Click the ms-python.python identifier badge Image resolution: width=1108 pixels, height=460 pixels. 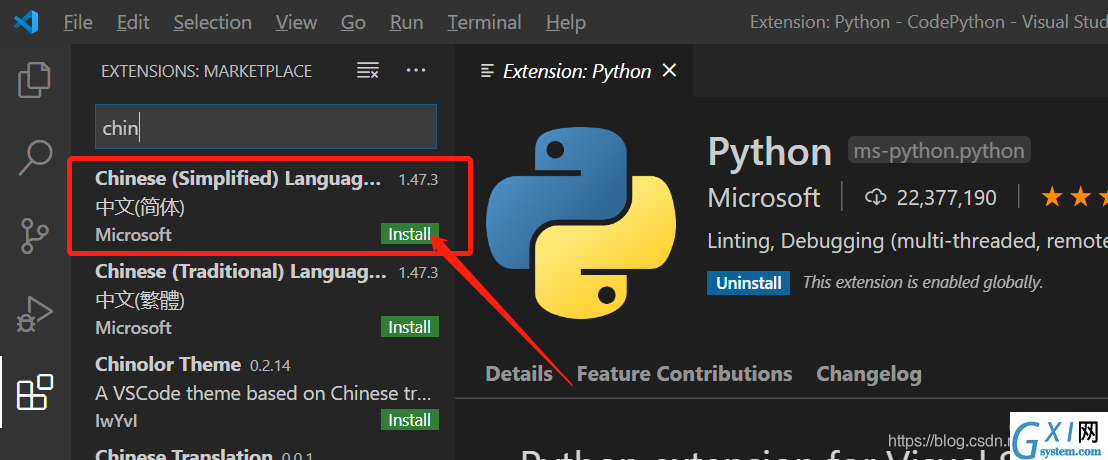[x=939, y=151]
